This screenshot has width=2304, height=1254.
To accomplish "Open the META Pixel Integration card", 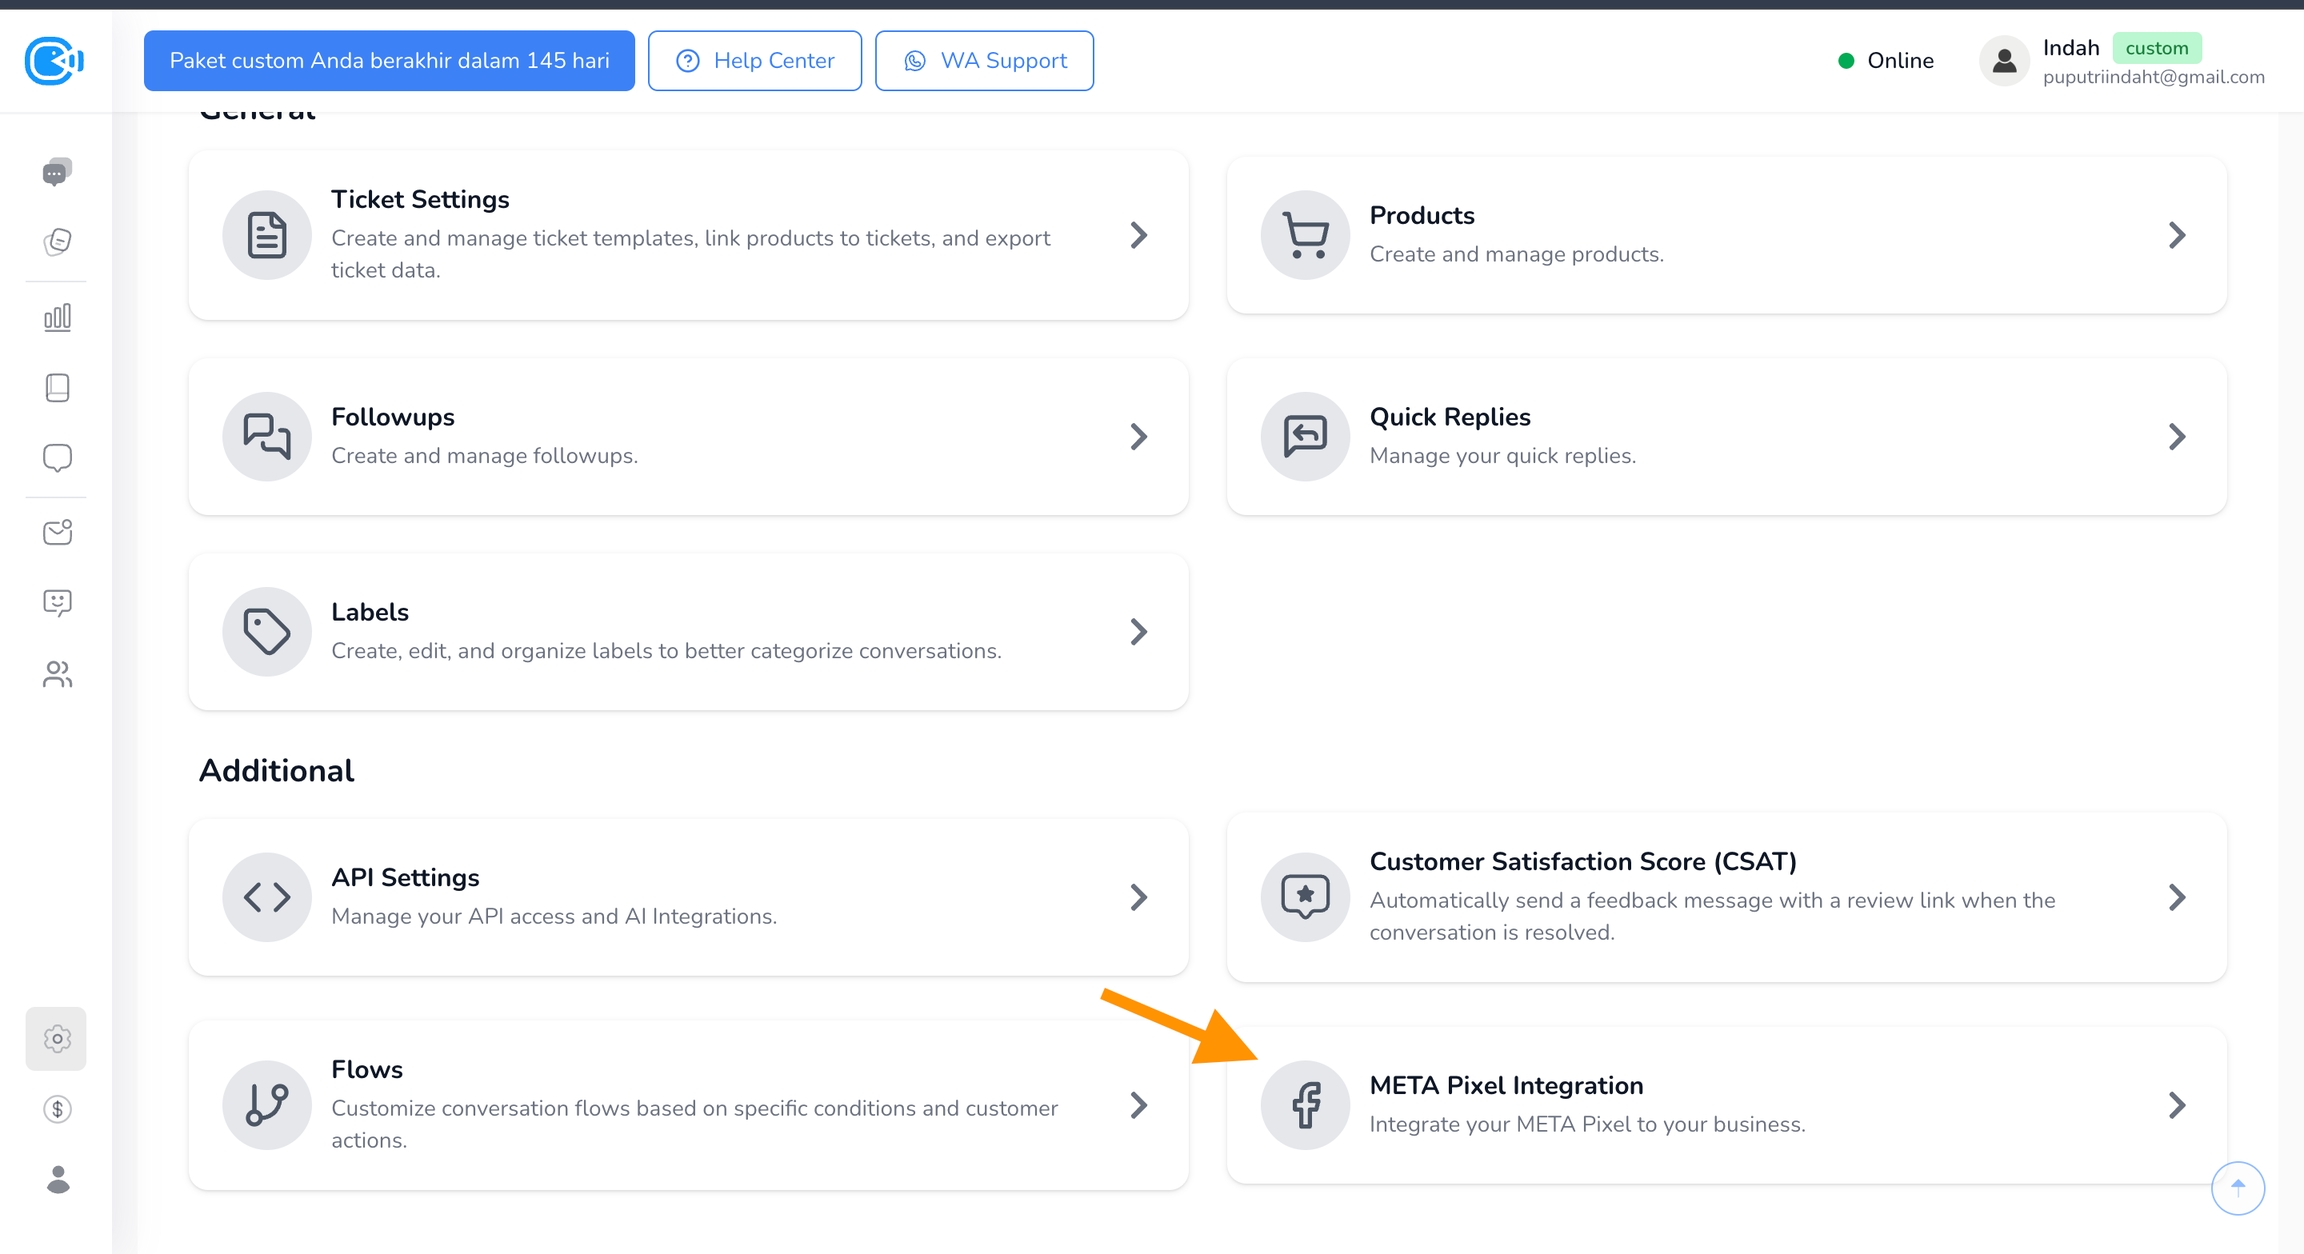I will coord(1725,1104).
